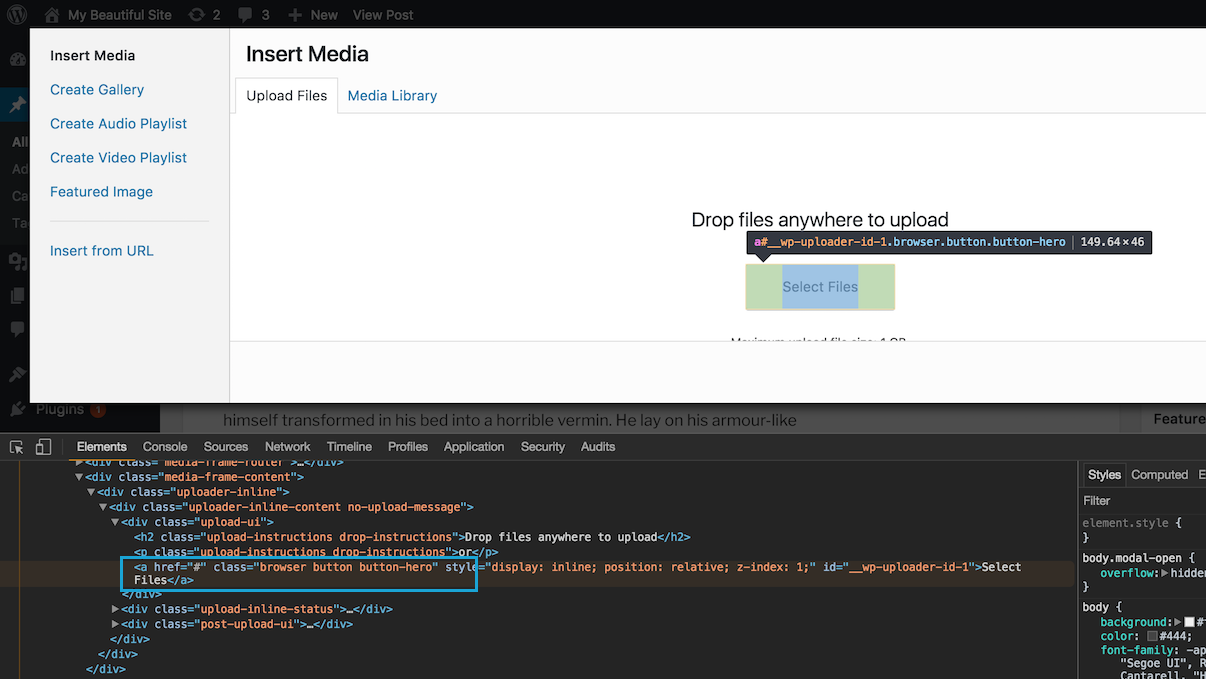The width and height of the screenshot is (1206, 679).
Task: Open the DevTools Network tab
Action: point(288,447)
